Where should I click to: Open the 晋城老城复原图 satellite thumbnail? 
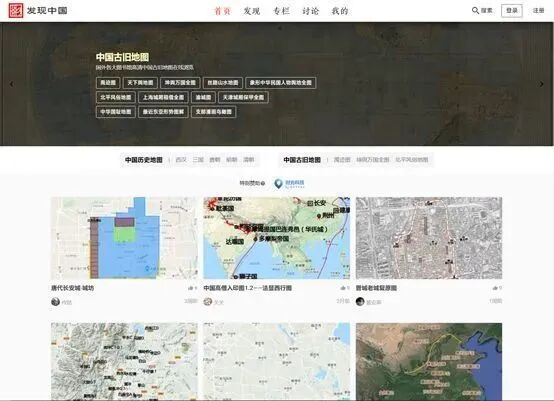pyautogui.click(x=429, y=238)
